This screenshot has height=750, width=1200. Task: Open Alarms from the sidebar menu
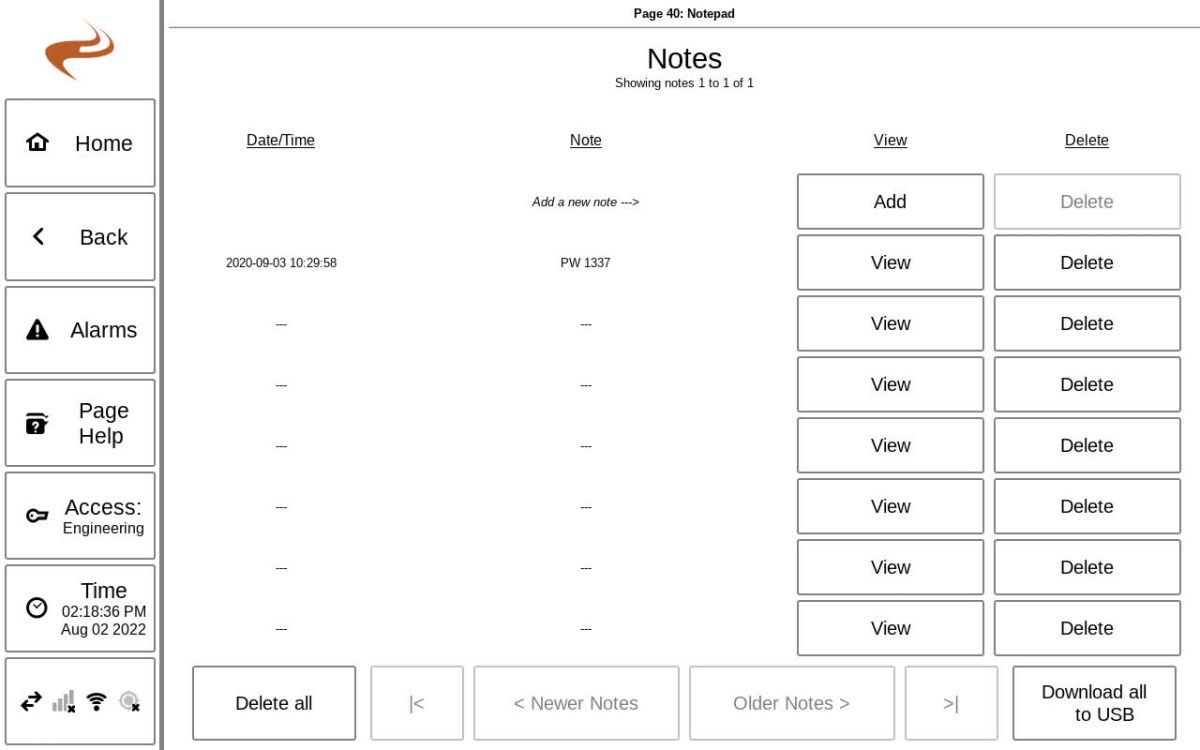[80, 329]
